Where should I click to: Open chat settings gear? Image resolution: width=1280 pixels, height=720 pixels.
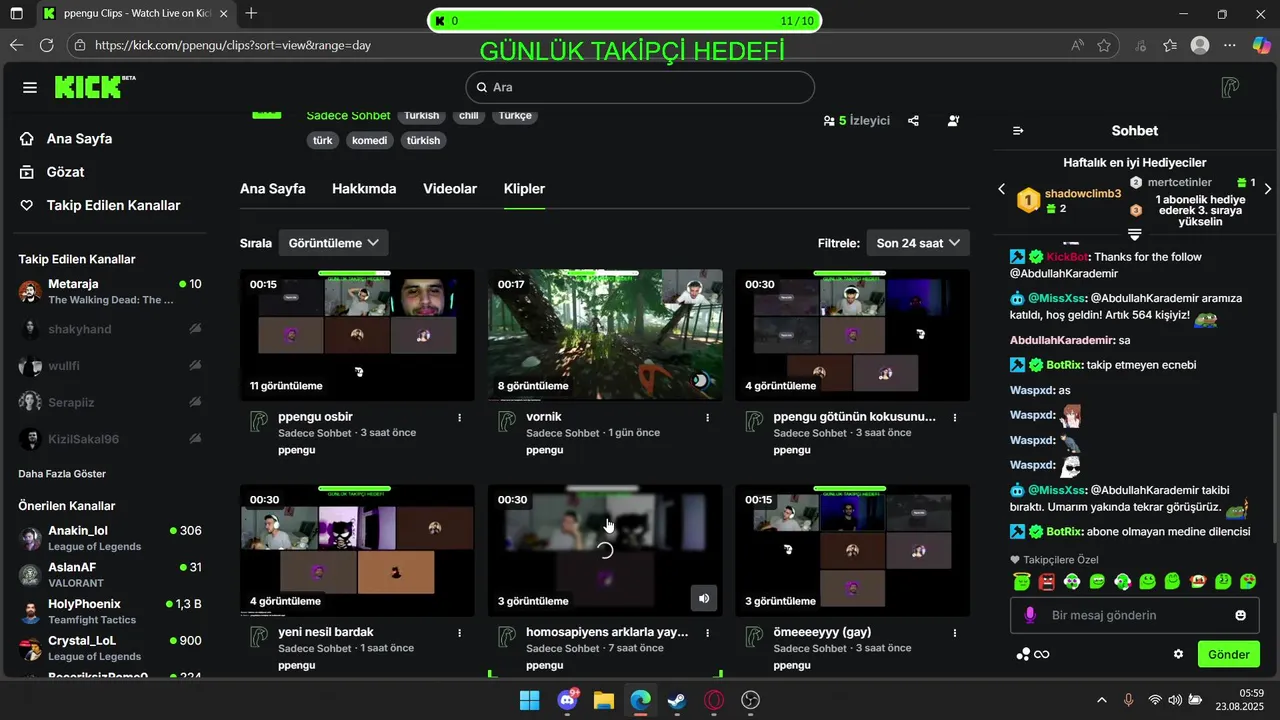pos(1178,654)
